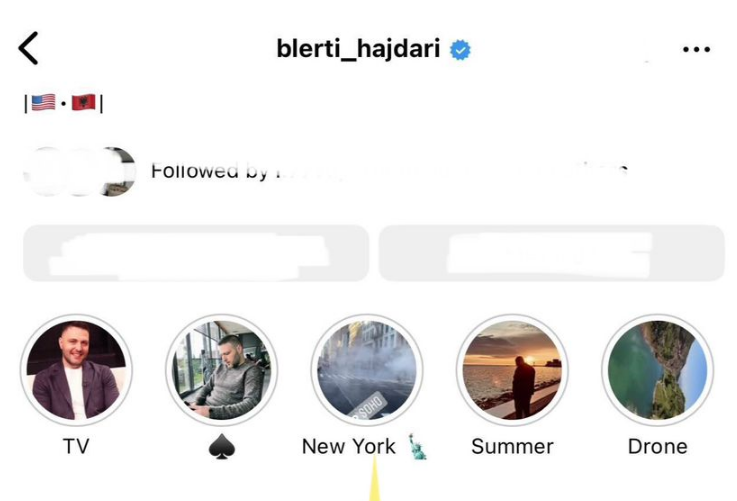This screenshot has height=501, width=737.
Task: Tap the visible follower avatar photo
Action: coord(118,172)
